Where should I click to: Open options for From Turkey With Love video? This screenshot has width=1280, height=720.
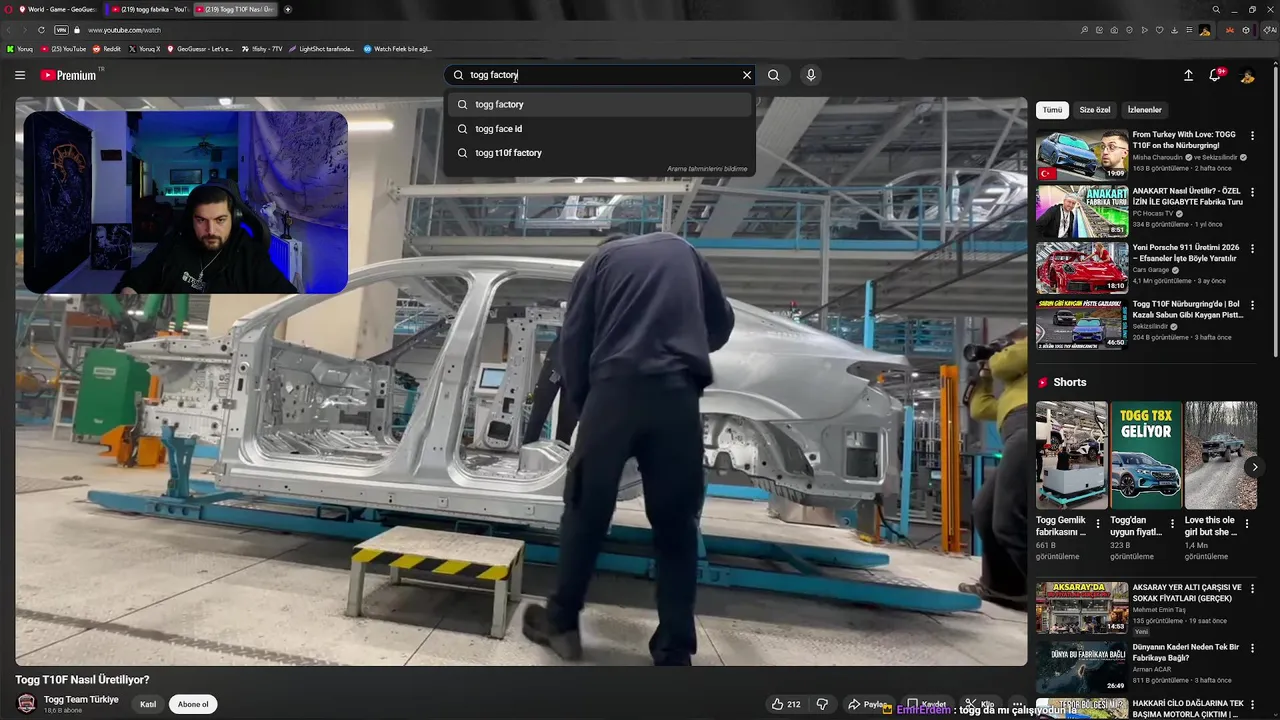point(1252,135)
